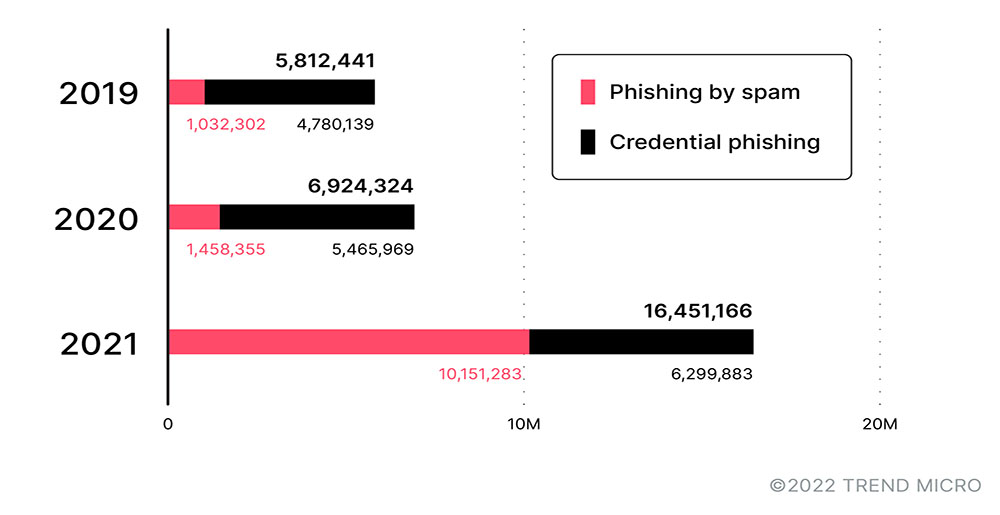Click the pink Phishing by spam legend swatch
The width and height of the screenshot is (1000, 515).
click(588, 93)
